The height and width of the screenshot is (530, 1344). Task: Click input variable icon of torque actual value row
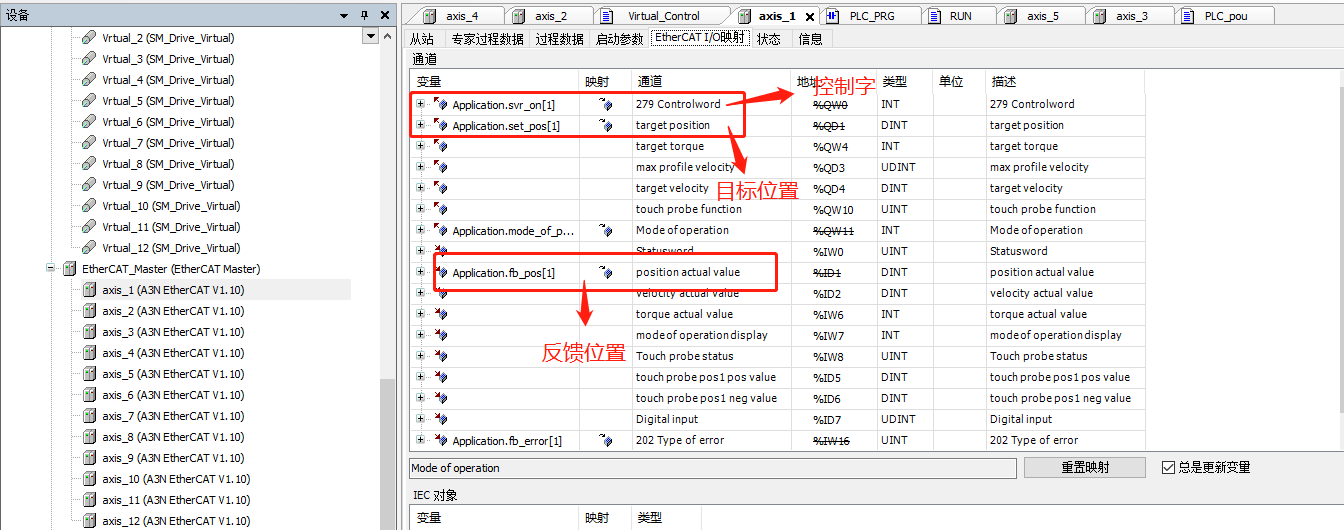tap(440, 314)
